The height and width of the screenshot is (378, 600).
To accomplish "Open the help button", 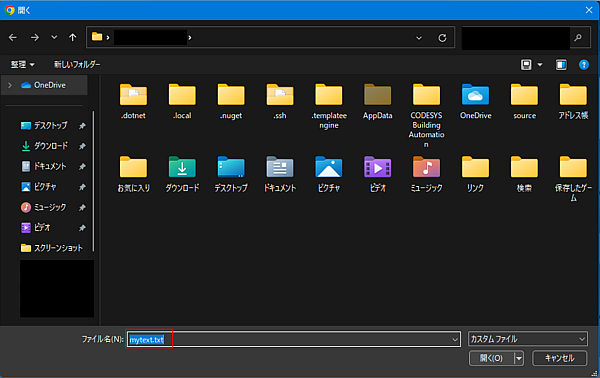I will (x=584, y=65).
